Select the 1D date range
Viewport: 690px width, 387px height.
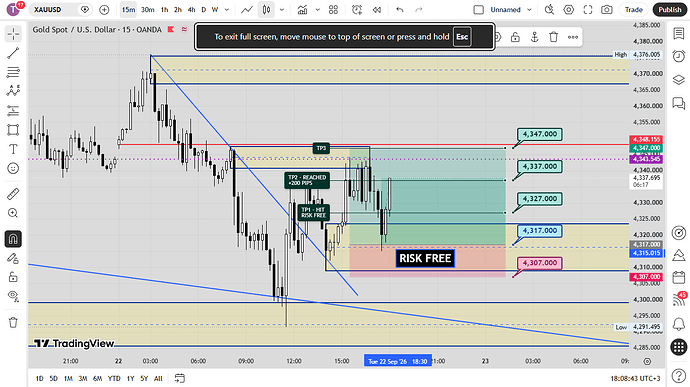40,378
